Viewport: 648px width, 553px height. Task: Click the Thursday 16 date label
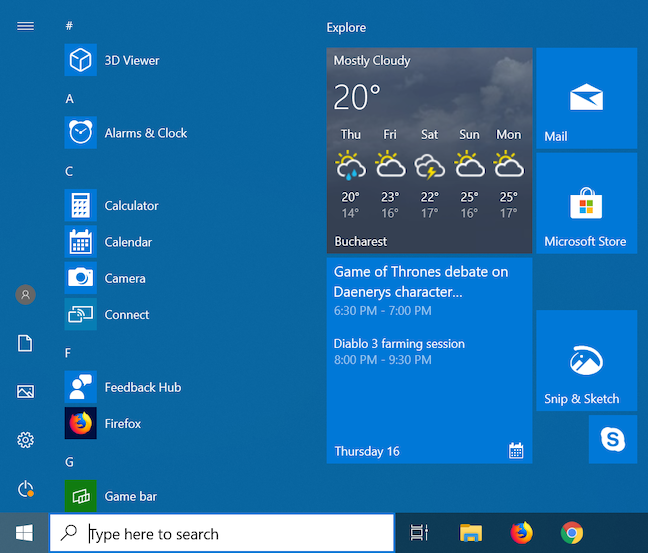pos(367,451)
